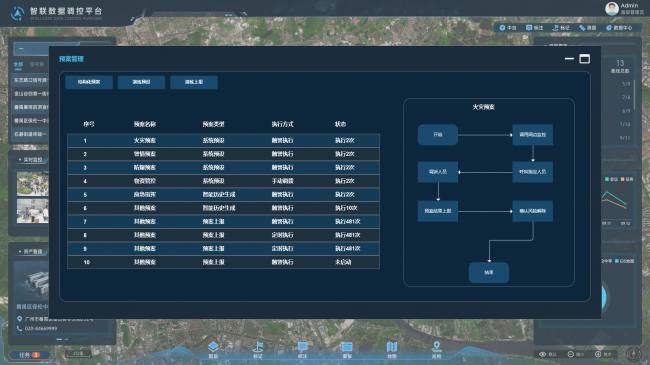Click the 标记 flag icon in bottom dock
This screenshot has width=650, height=365.
point(258,347)
